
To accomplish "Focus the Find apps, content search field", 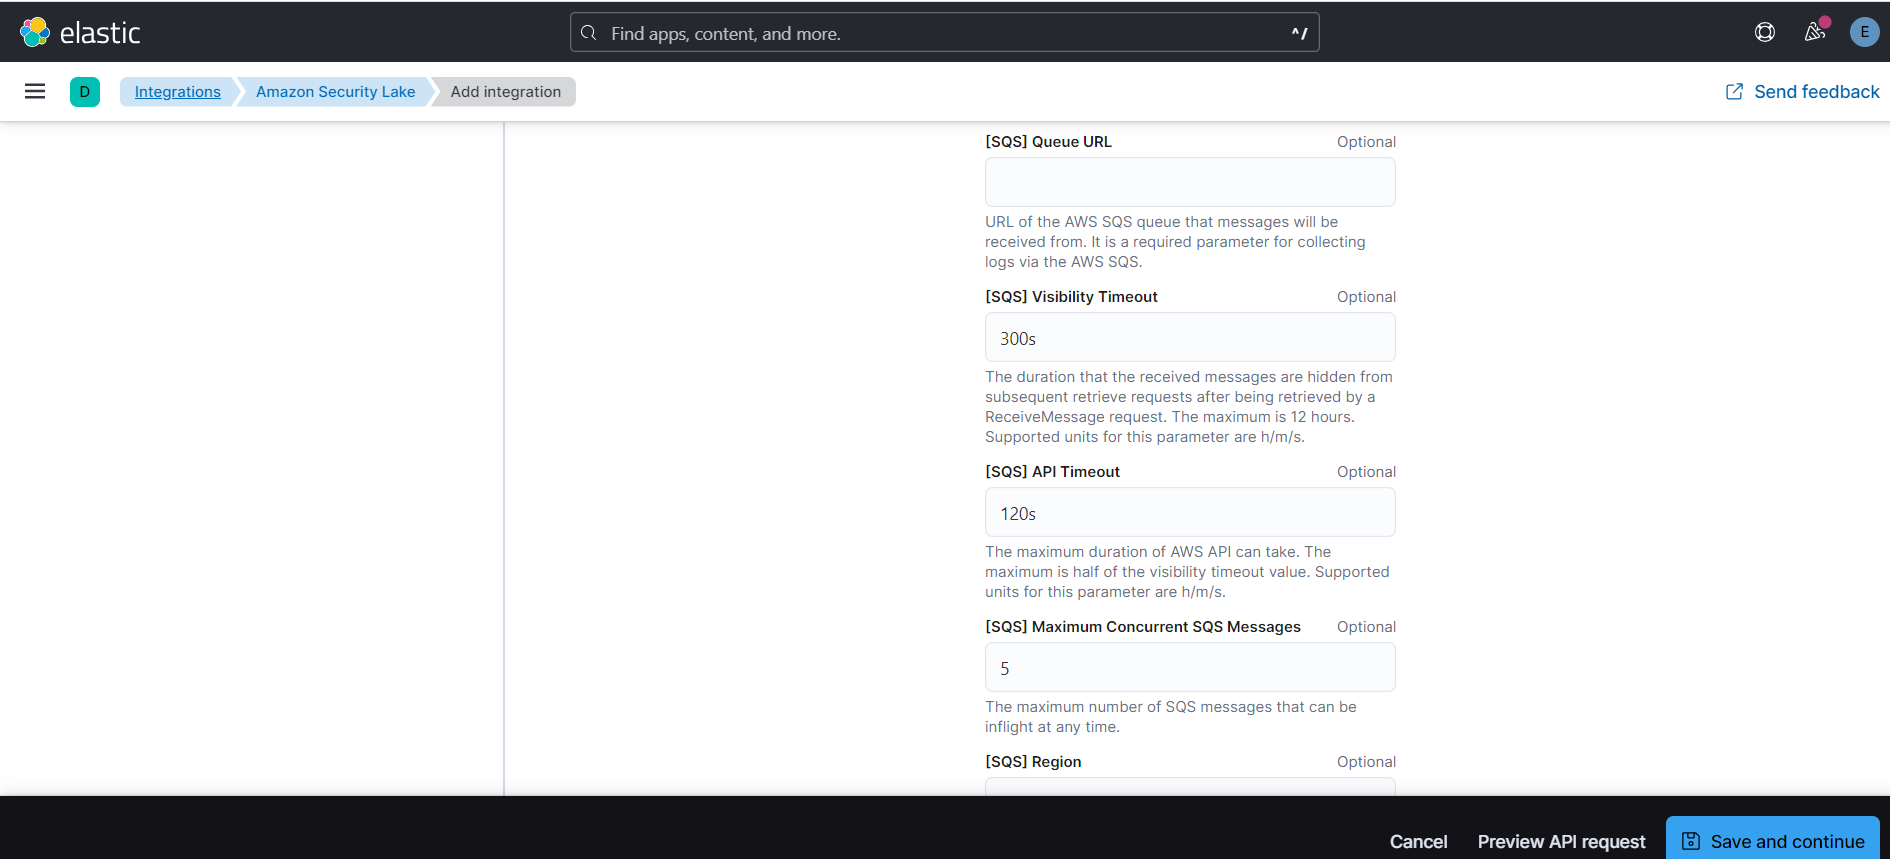I will click(944, 33).
